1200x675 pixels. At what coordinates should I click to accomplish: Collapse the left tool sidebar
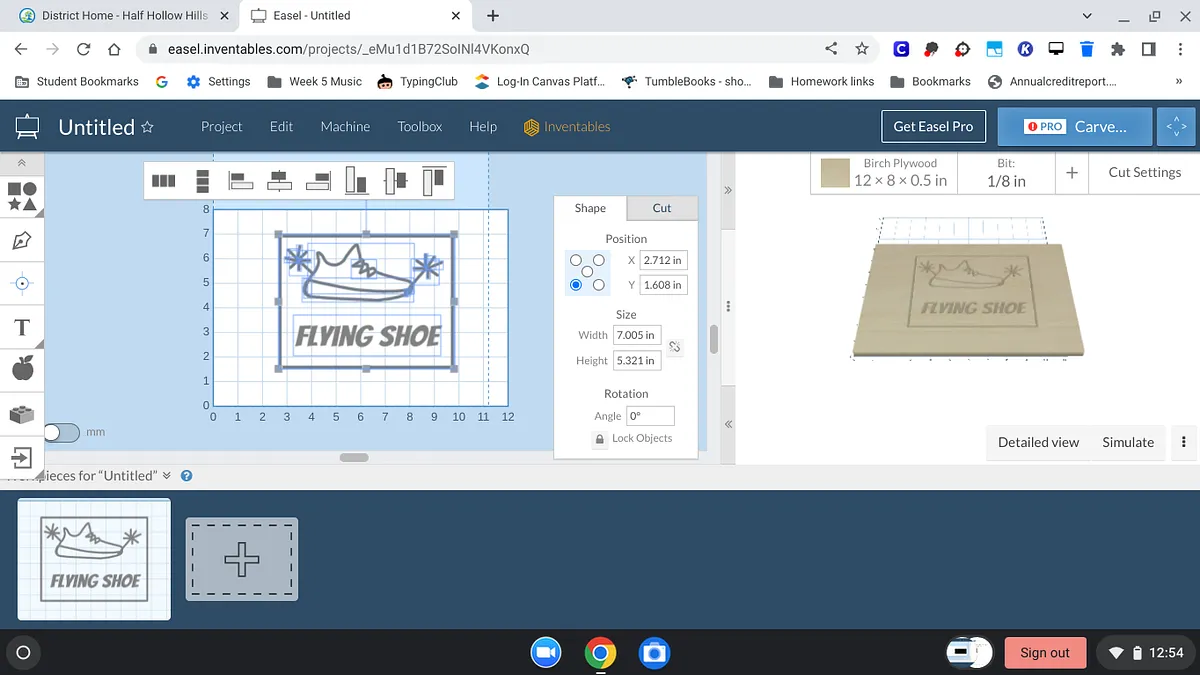(x=22, y=163)
